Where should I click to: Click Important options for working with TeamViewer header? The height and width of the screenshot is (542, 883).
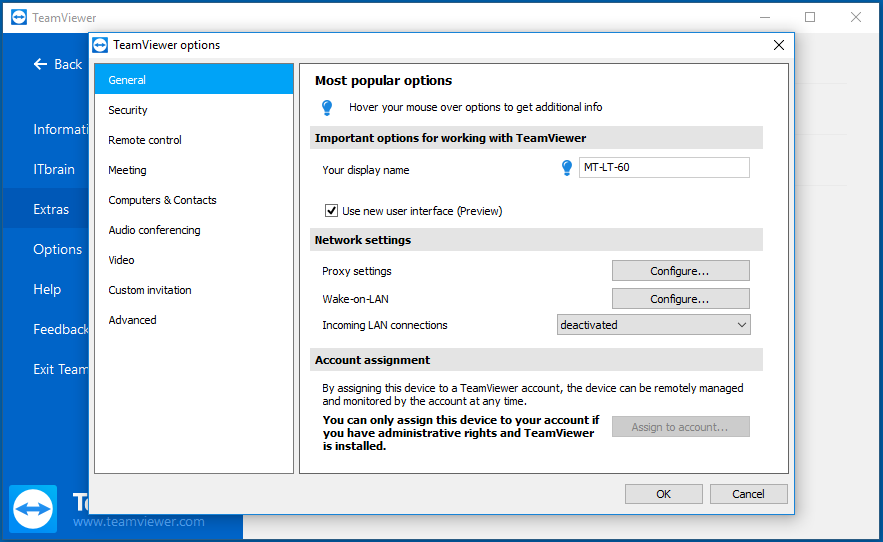(536, 138)
